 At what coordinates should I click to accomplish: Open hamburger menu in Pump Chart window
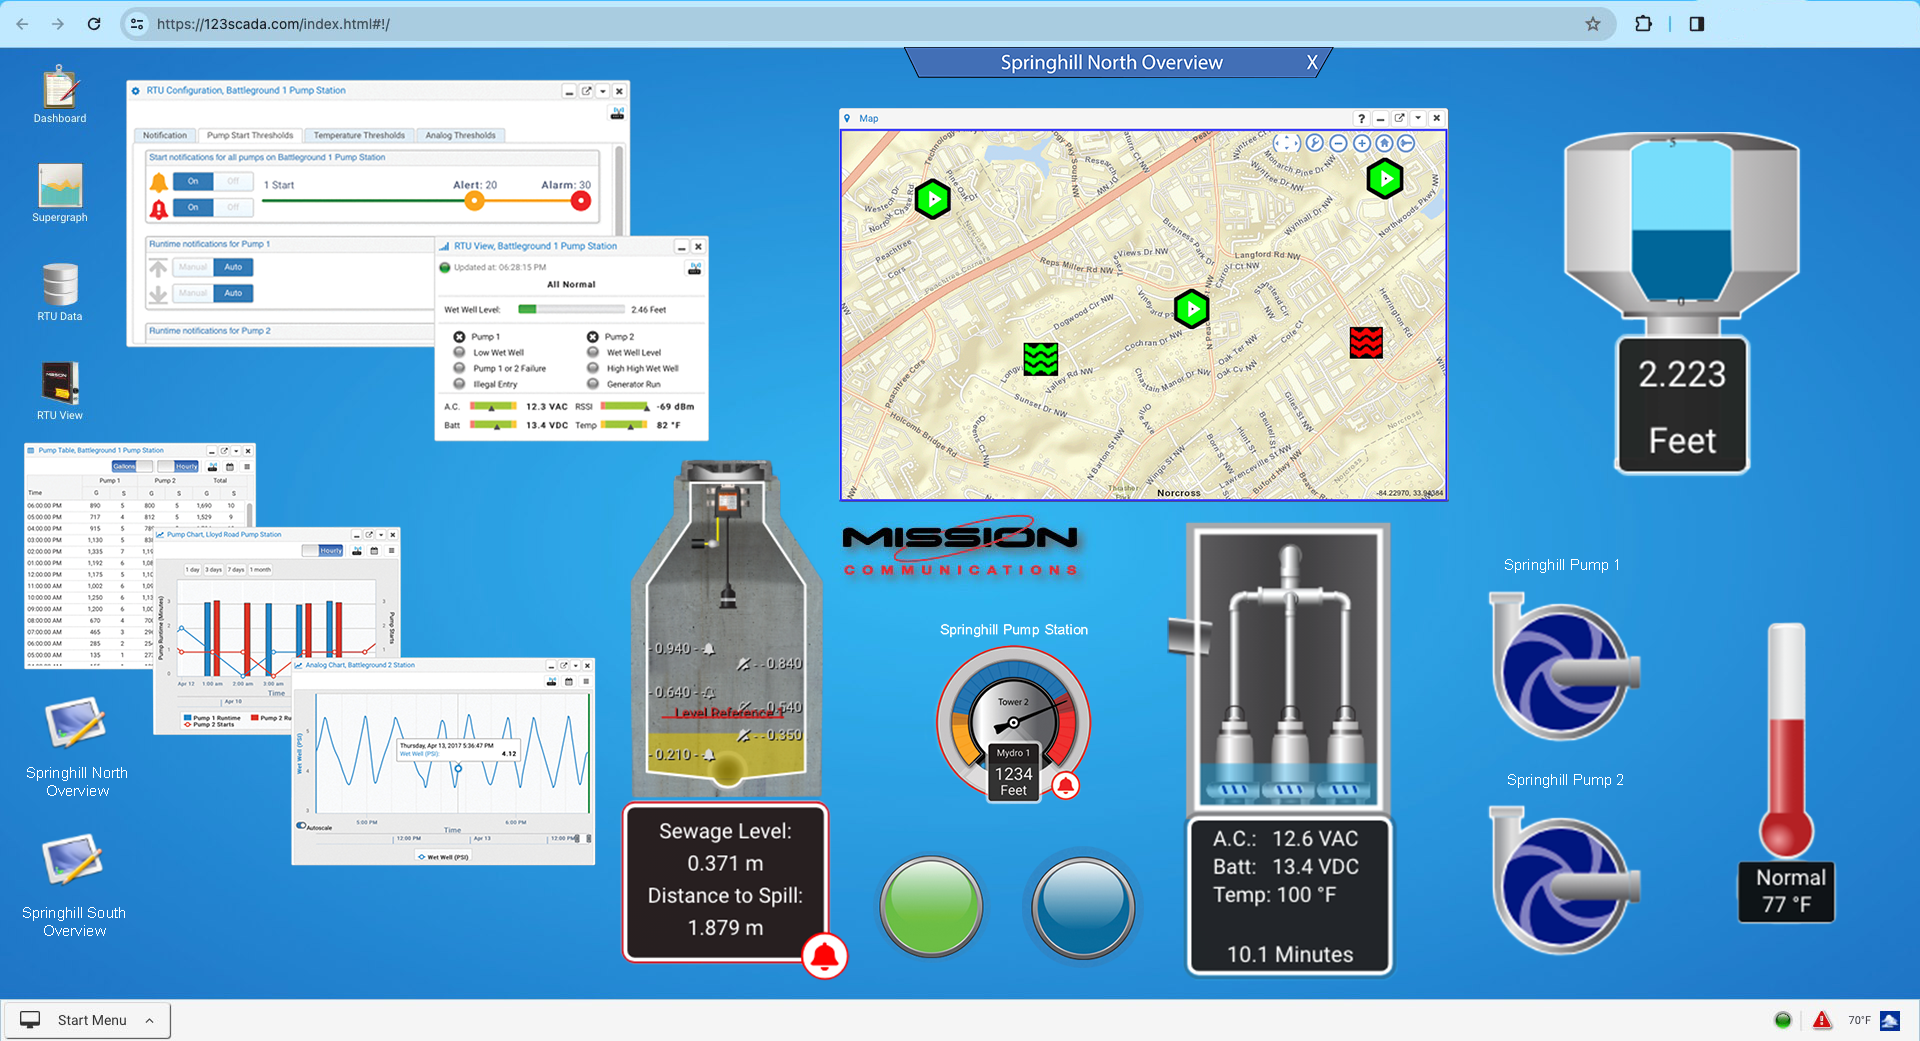click(391, 551)
